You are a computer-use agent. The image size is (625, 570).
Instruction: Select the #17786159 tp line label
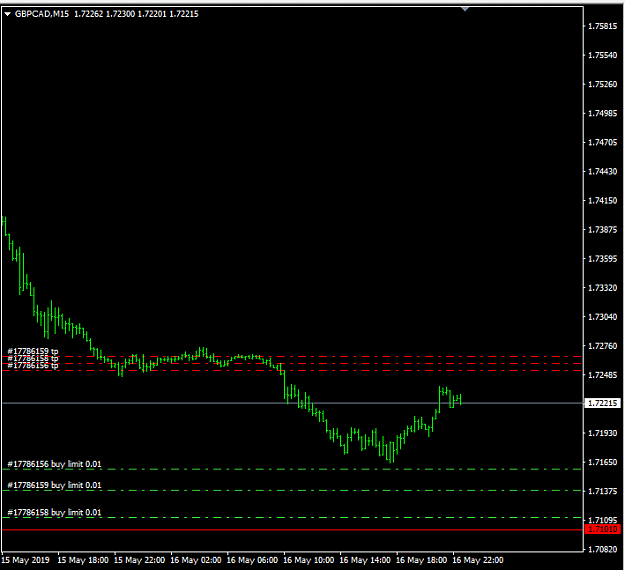pyautogui.click(x=33, y=351)
